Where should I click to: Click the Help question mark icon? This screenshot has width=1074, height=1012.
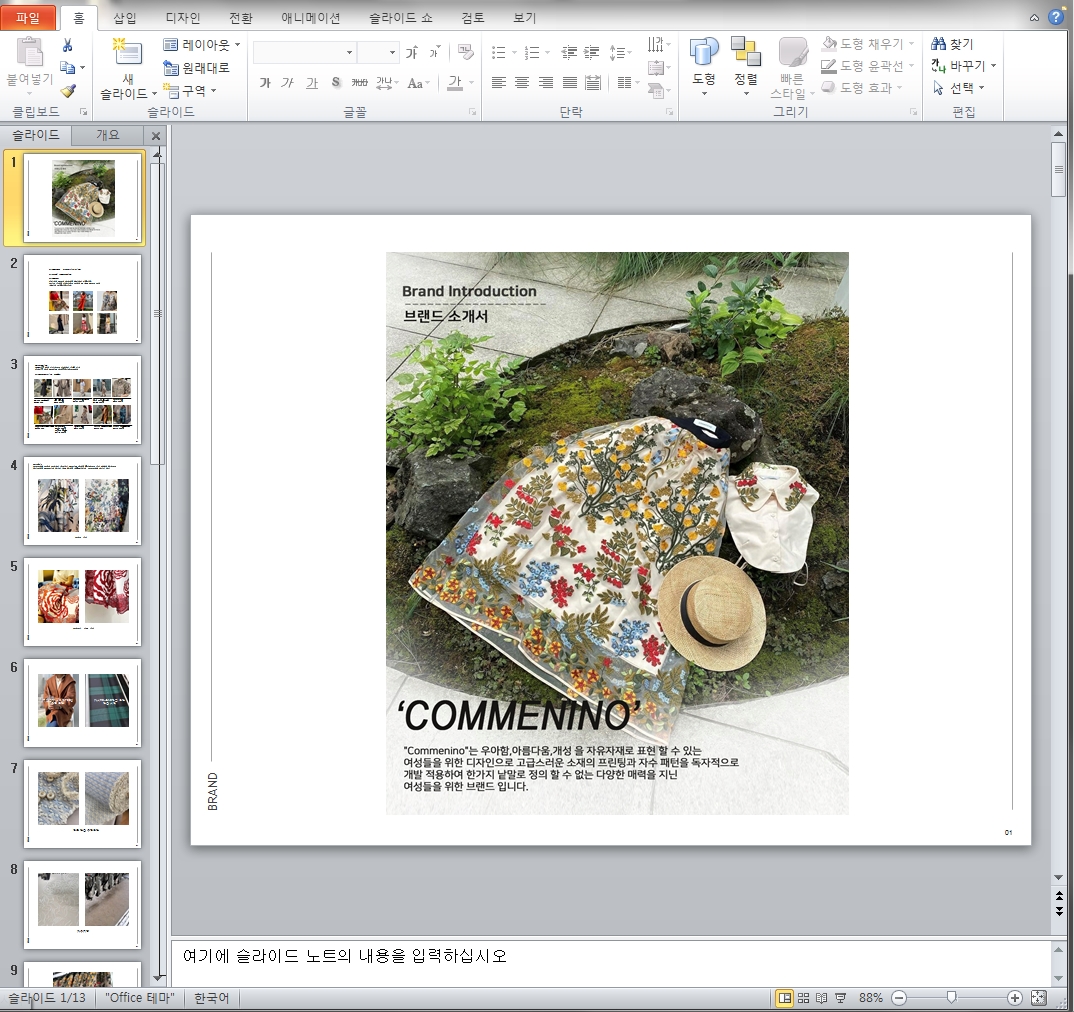click(x=1056, y=18)
